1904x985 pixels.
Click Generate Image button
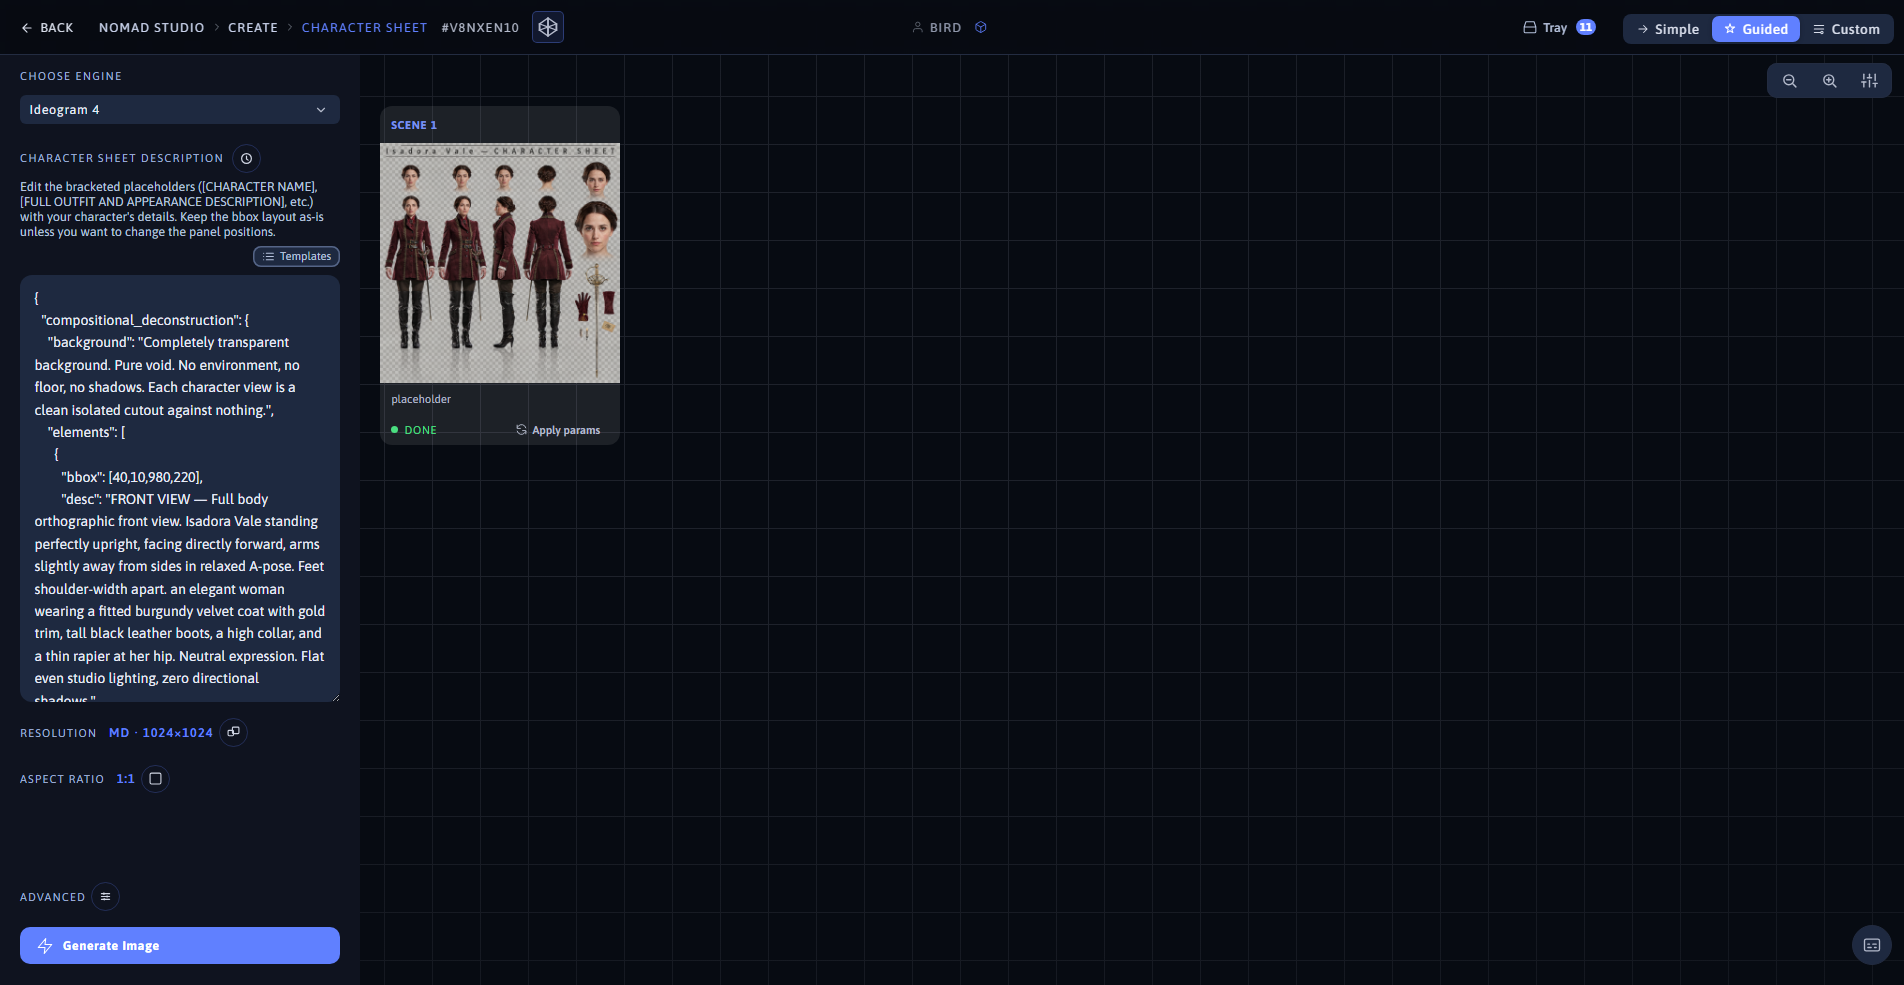tap(180, 946)
